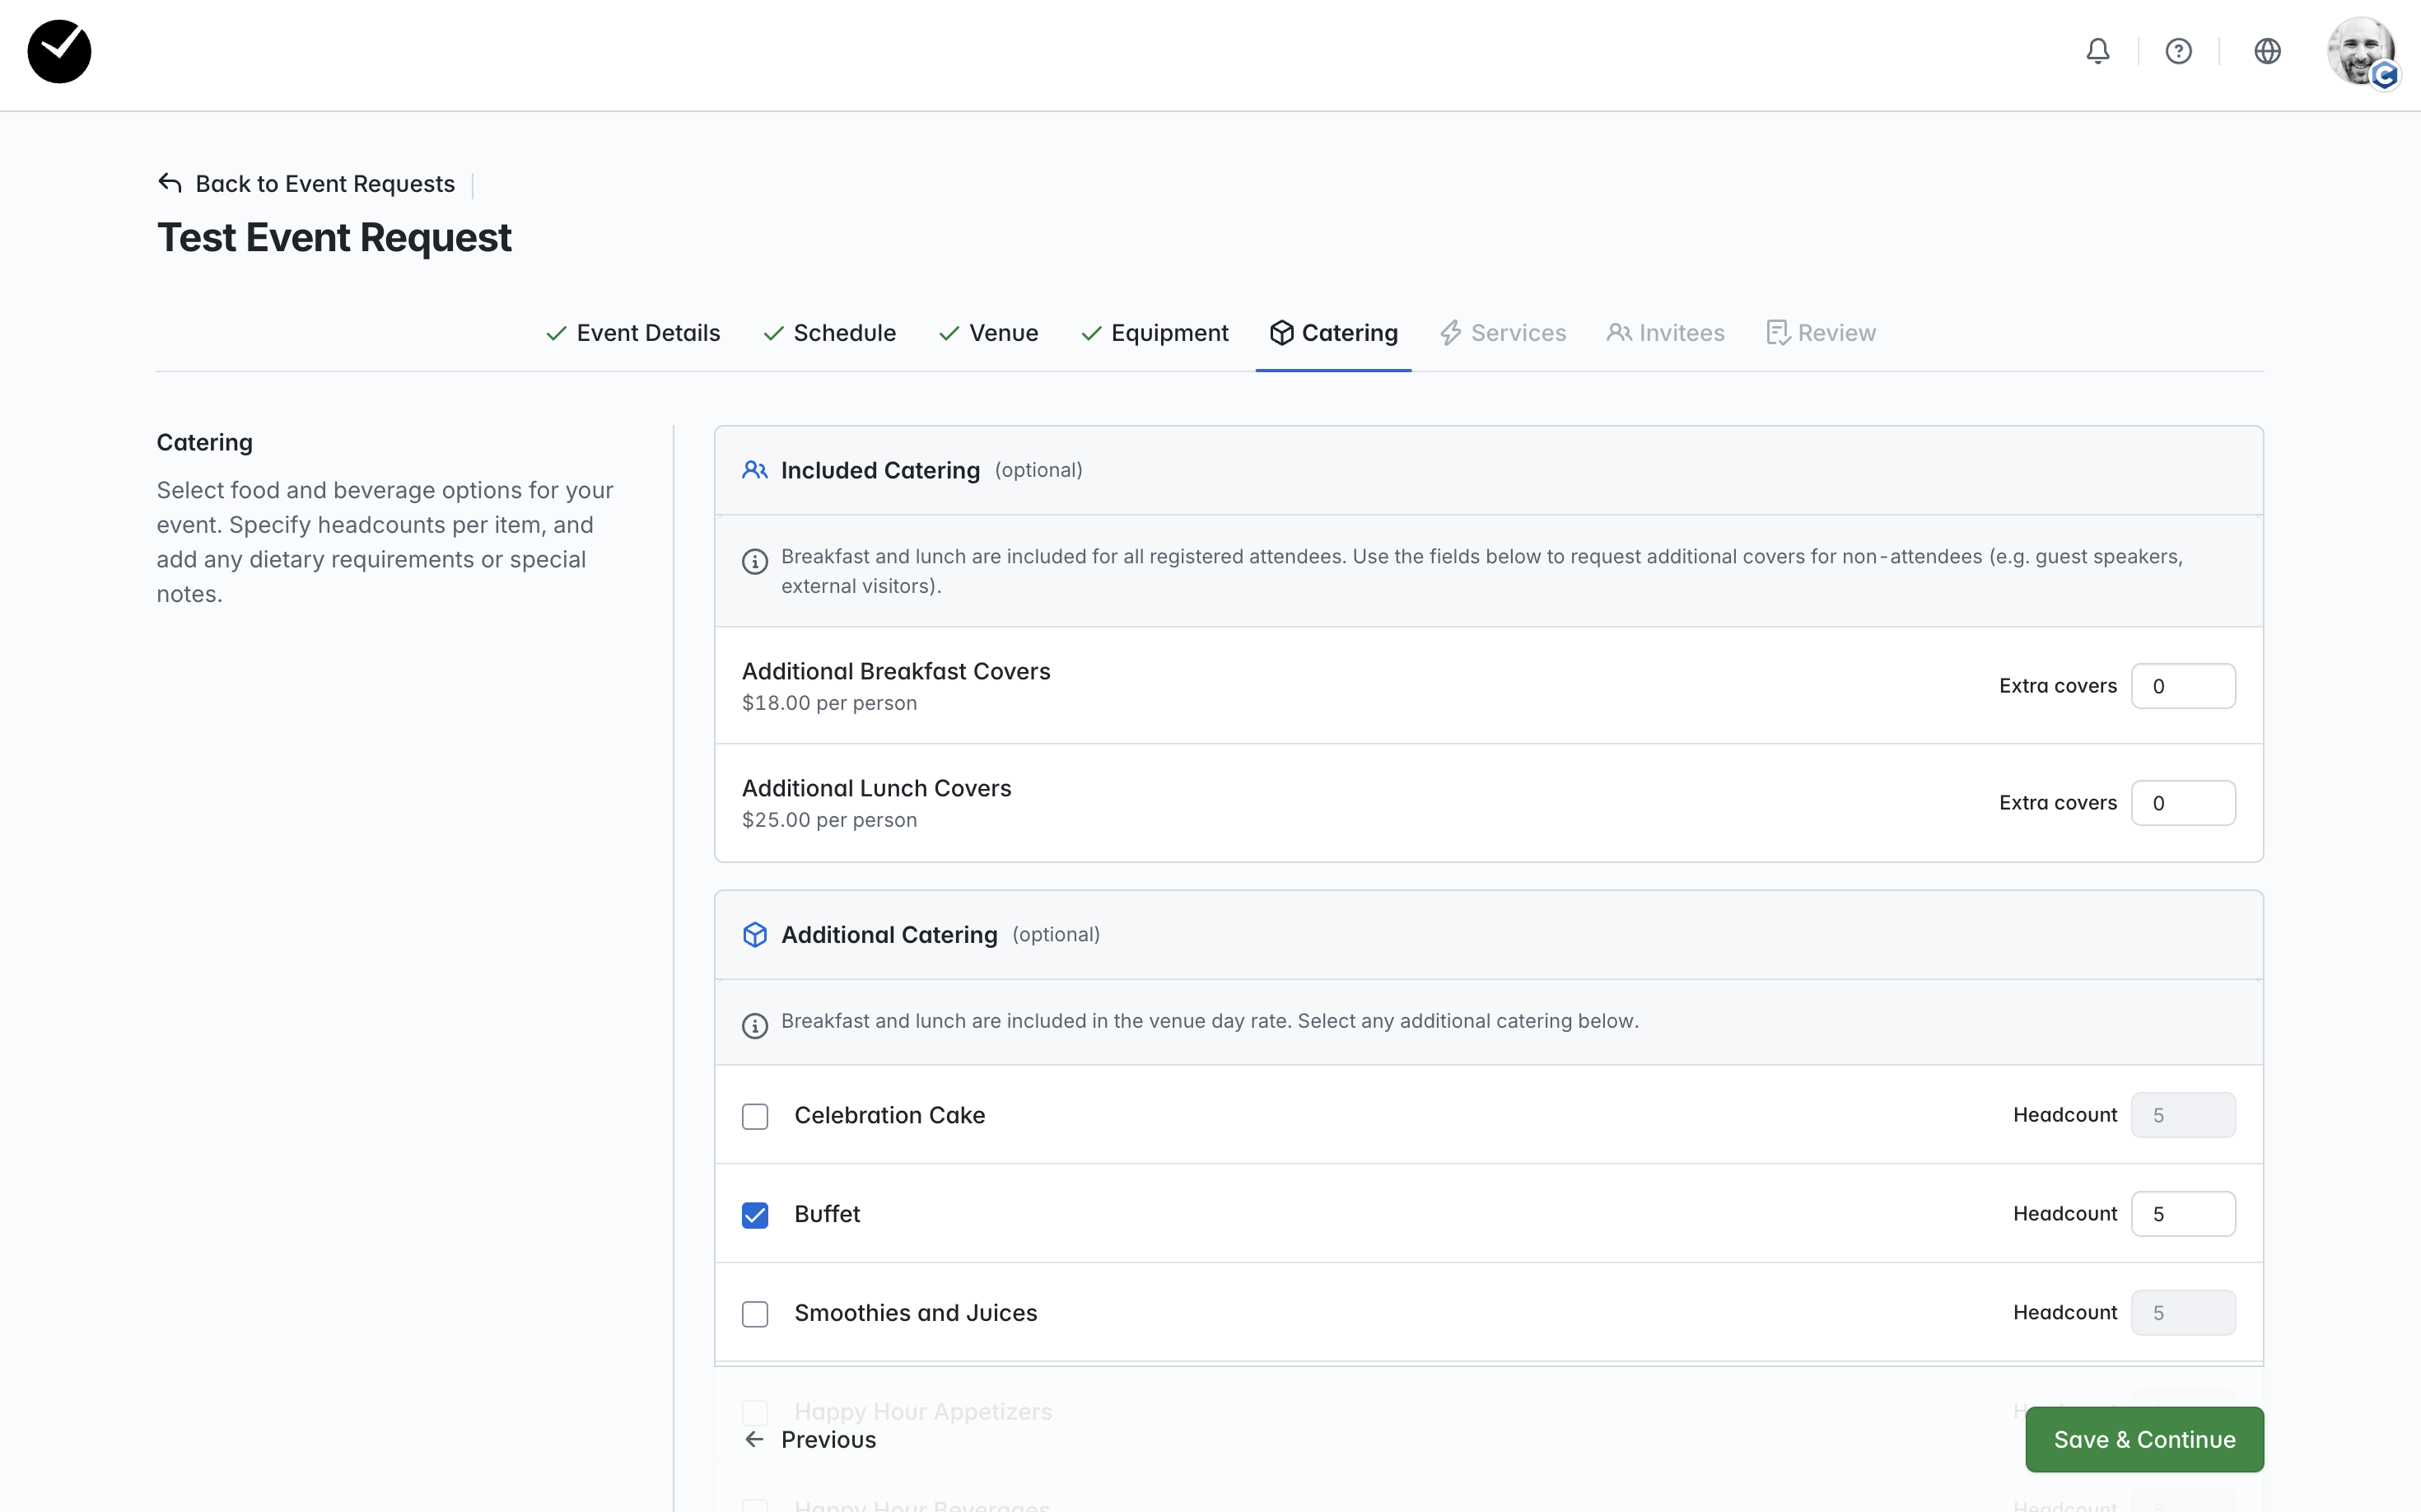This screenshot has height=1512, width=2421.
Task: Click Save & Continue
Action: pos(2144,1440)
